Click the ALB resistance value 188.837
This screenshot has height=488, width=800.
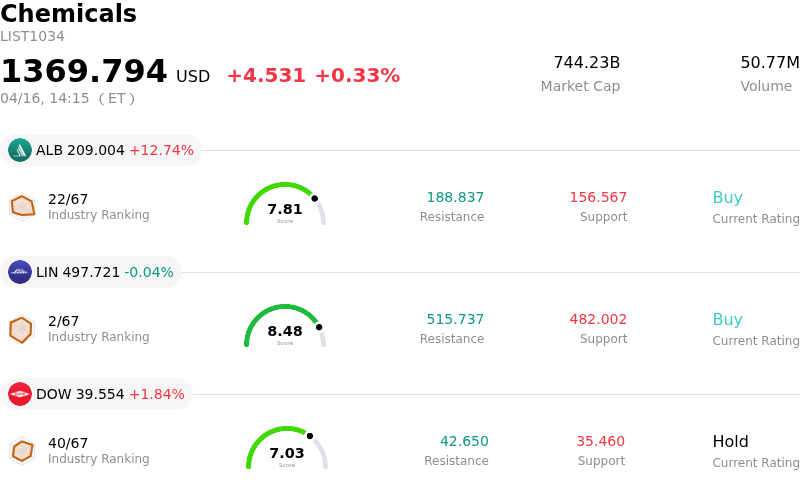(455, 198)
